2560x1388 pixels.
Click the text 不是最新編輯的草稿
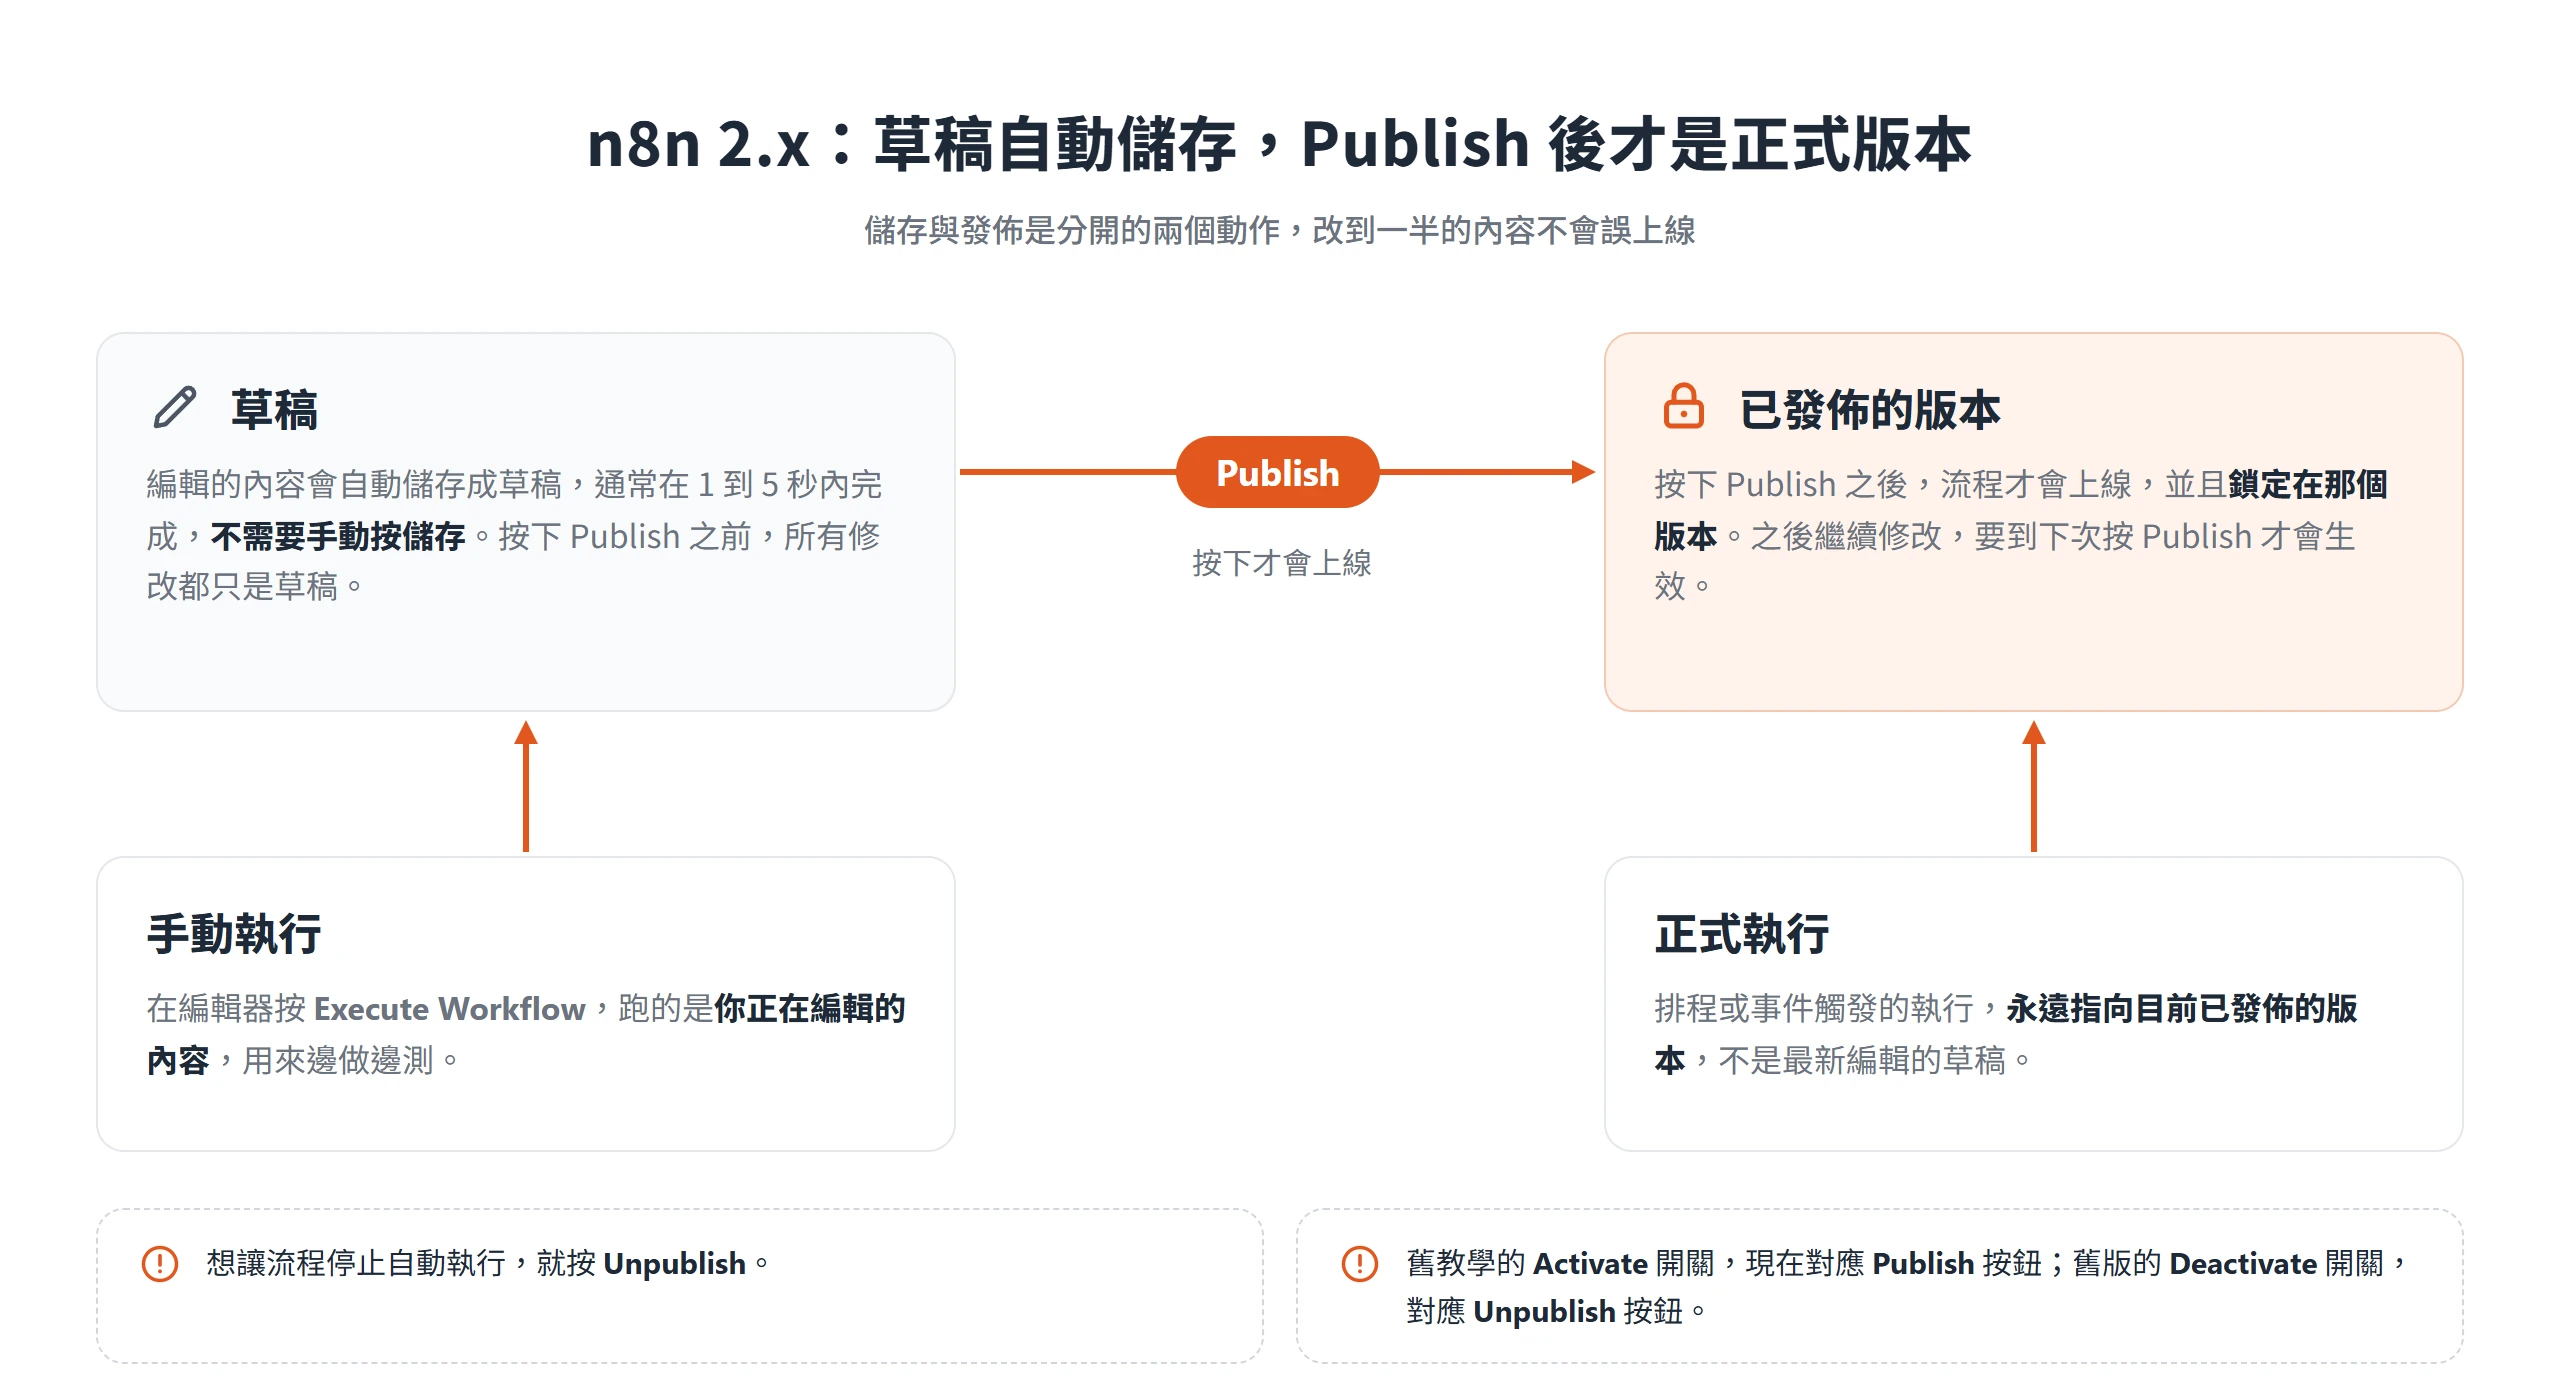click(1862, 1060)
